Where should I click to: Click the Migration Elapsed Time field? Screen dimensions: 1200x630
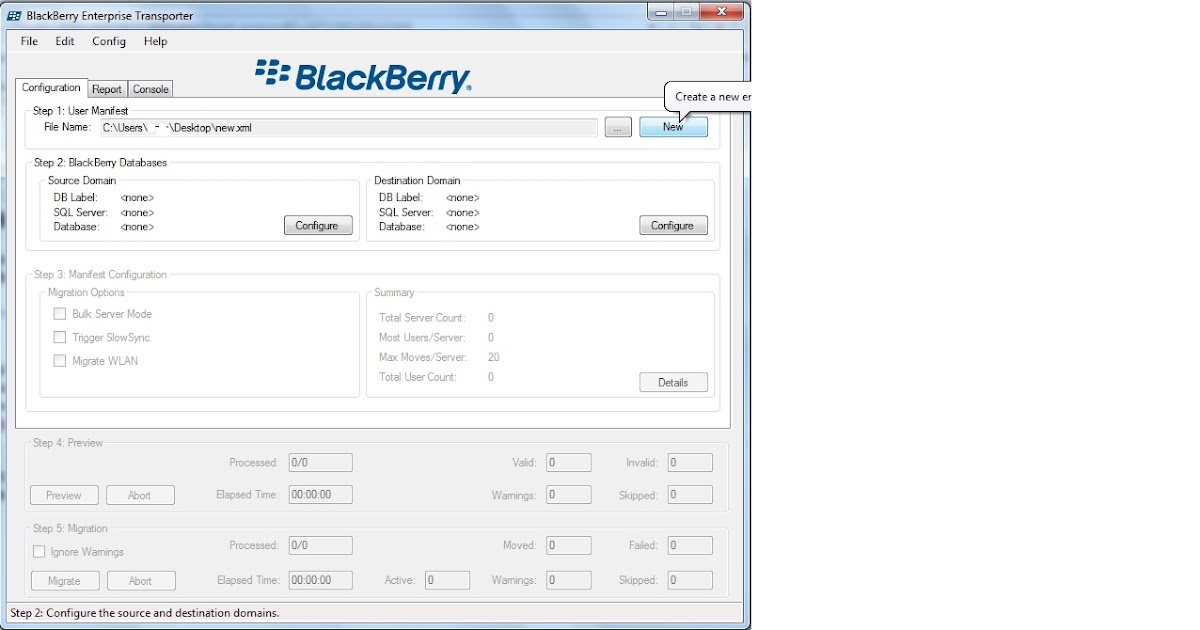tap(320, 580)
